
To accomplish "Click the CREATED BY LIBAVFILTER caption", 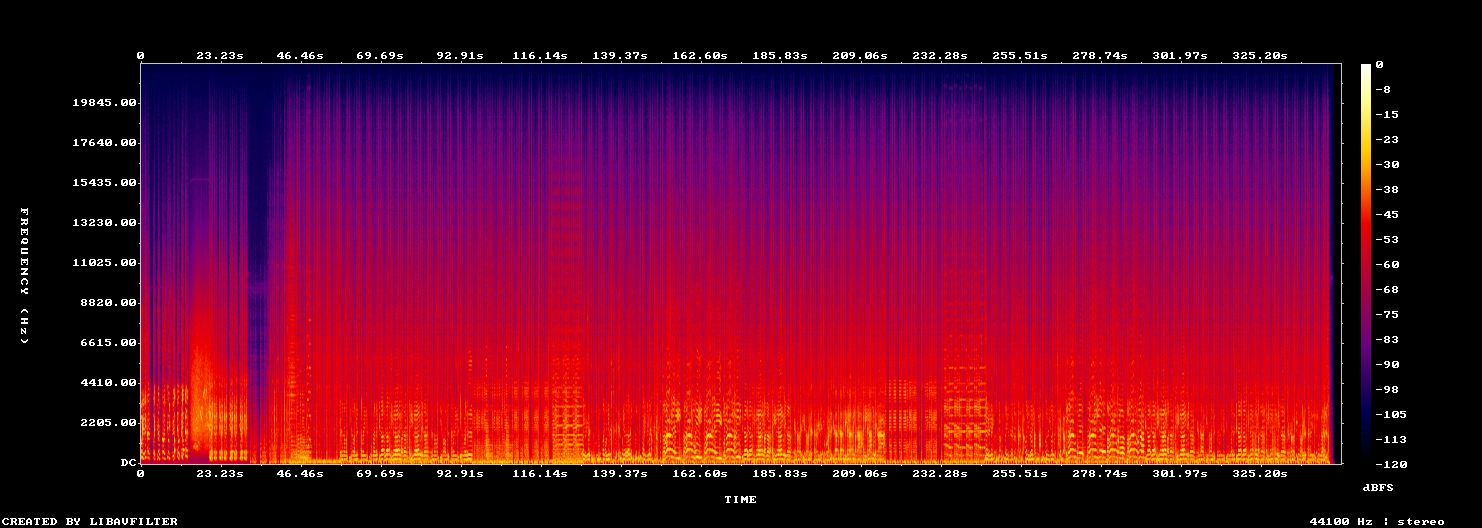I will [x=91, y=521].
